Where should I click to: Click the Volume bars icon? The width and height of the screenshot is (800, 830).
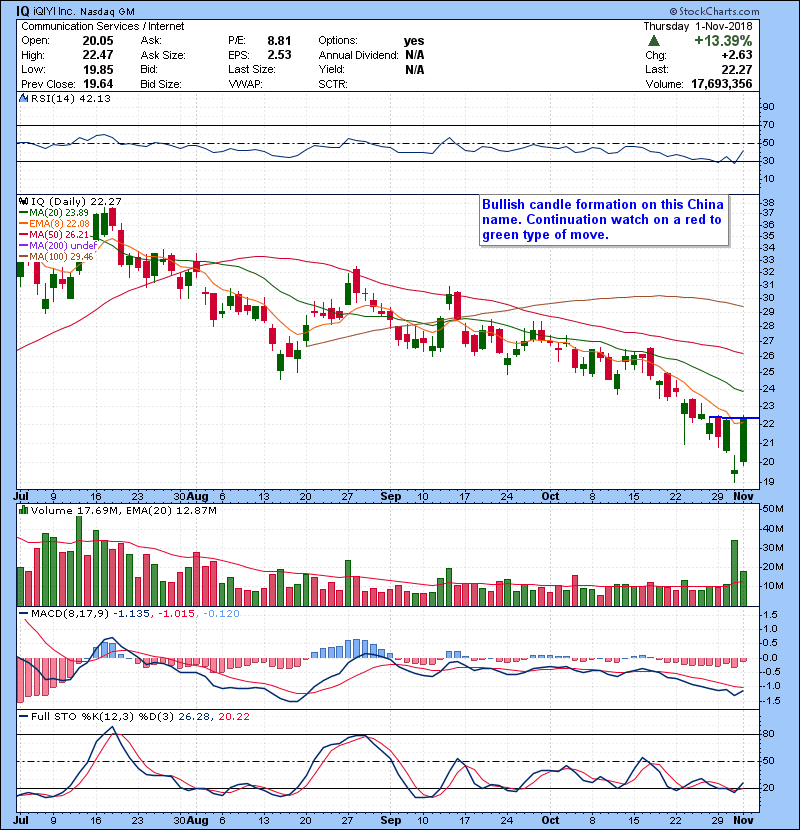point(23,510)
